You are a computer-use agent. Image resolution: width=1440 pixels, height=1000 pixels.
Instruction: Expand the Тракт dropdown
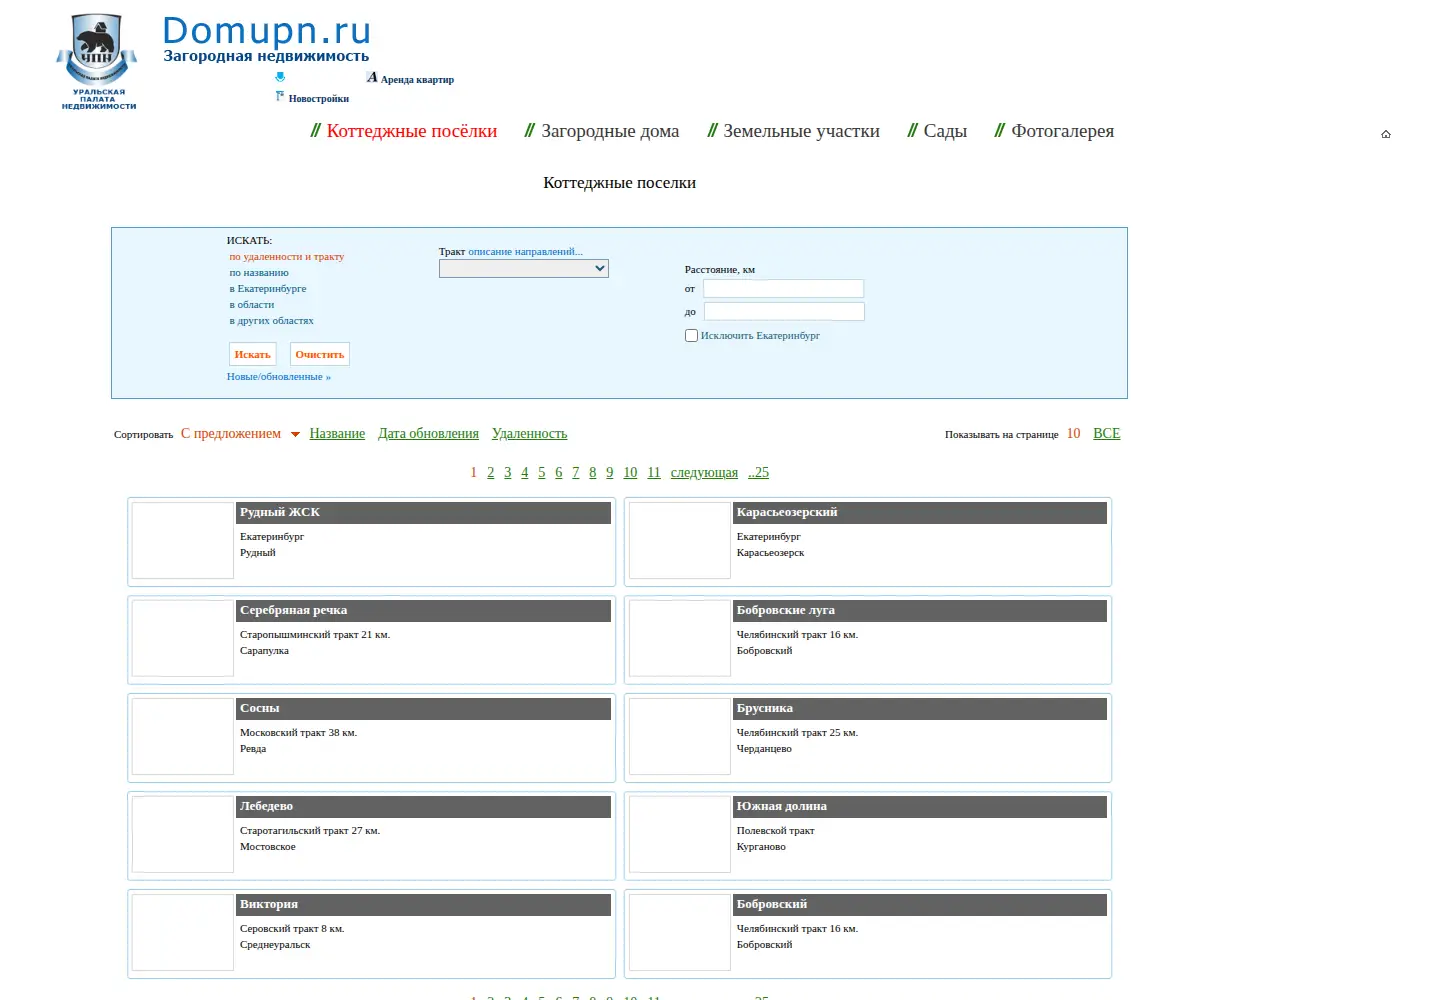click(x=524, y=268)
